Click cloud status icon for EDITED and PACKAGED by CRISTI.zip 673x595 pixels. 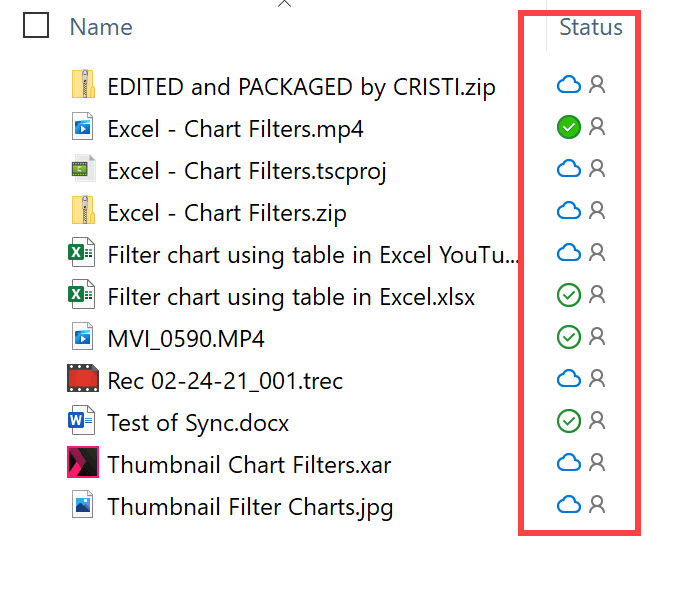pos(569,85)
